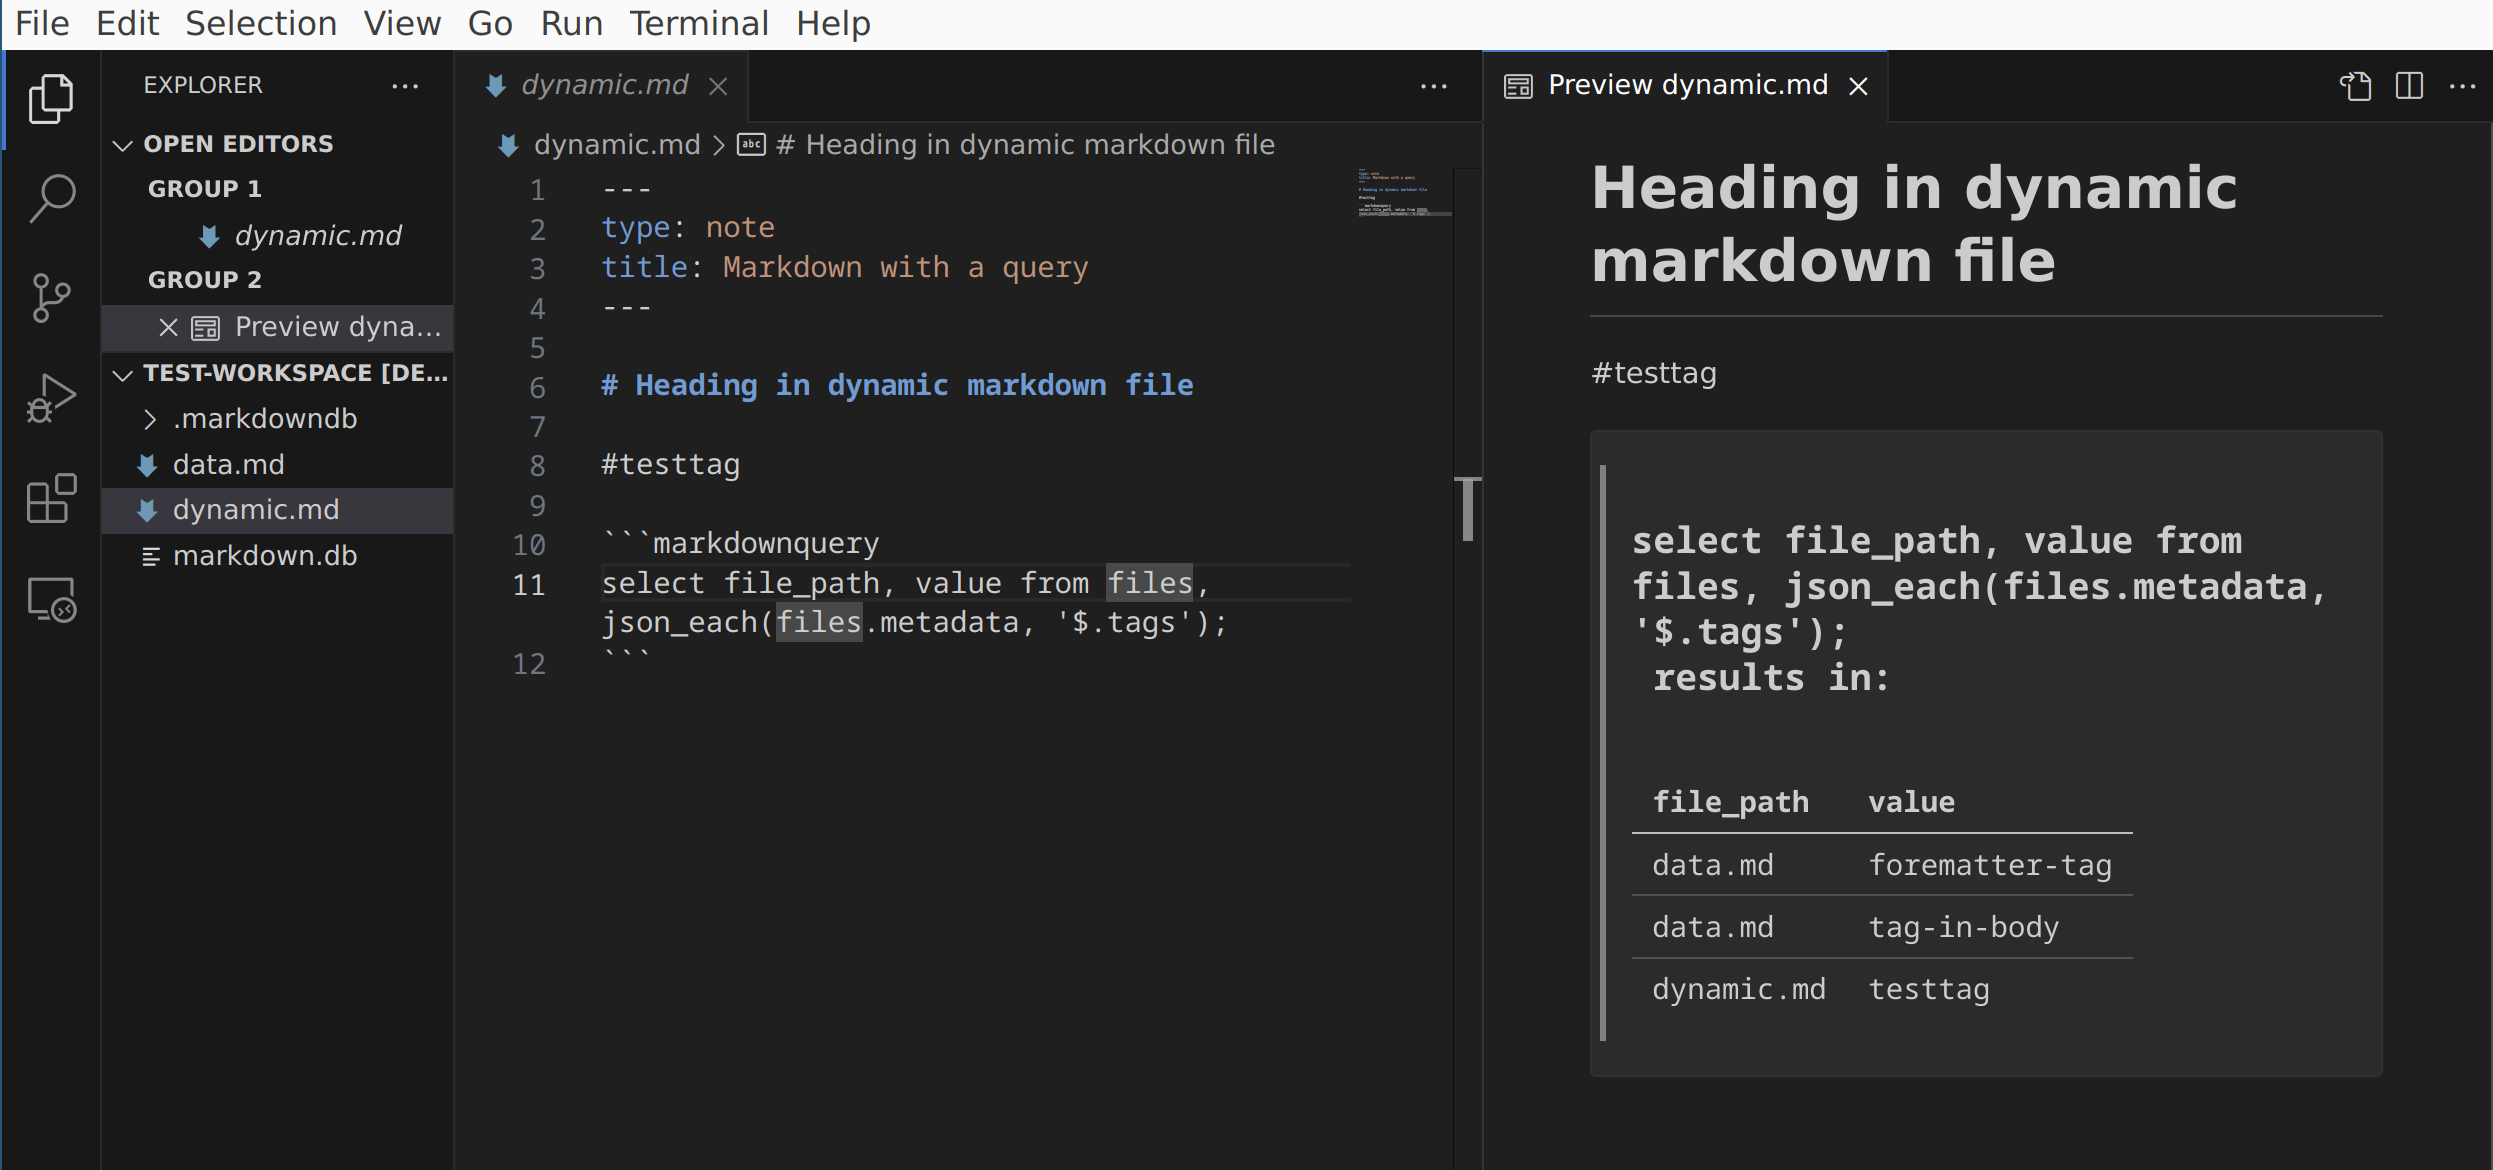2493x1170 pixels.
Task: Open editor group more actions ellipsis
Action: 1433,86
